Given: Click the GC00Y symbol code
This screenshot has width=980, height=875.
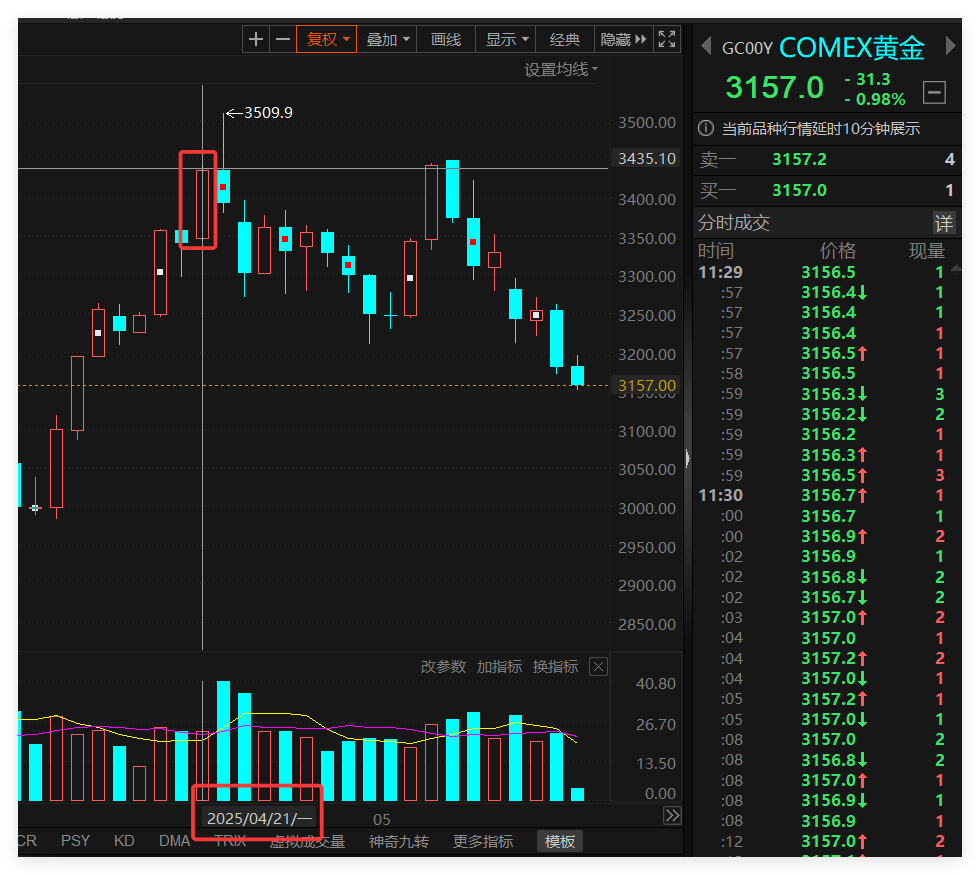Looking at the screenshot, I should pos(748,49).
